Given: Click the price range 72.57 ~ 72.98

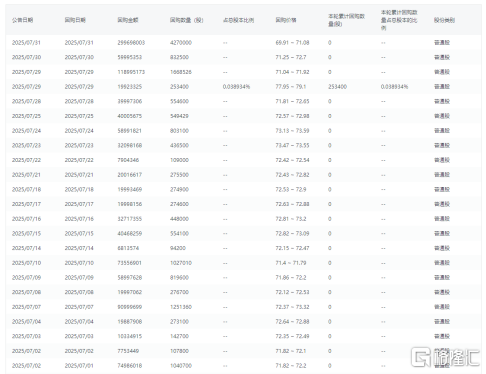Looking at the screenshot, I should pos(292,116).
